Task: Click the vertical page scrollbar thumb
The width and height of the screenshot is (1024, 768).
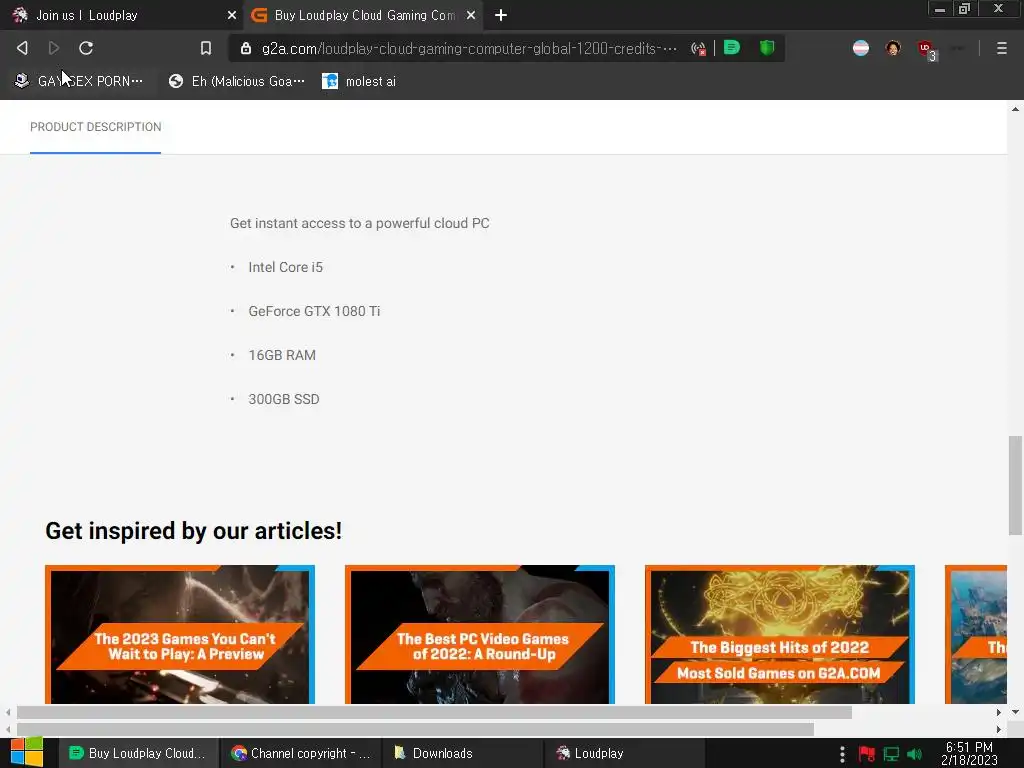Action: coord(1015,485)
